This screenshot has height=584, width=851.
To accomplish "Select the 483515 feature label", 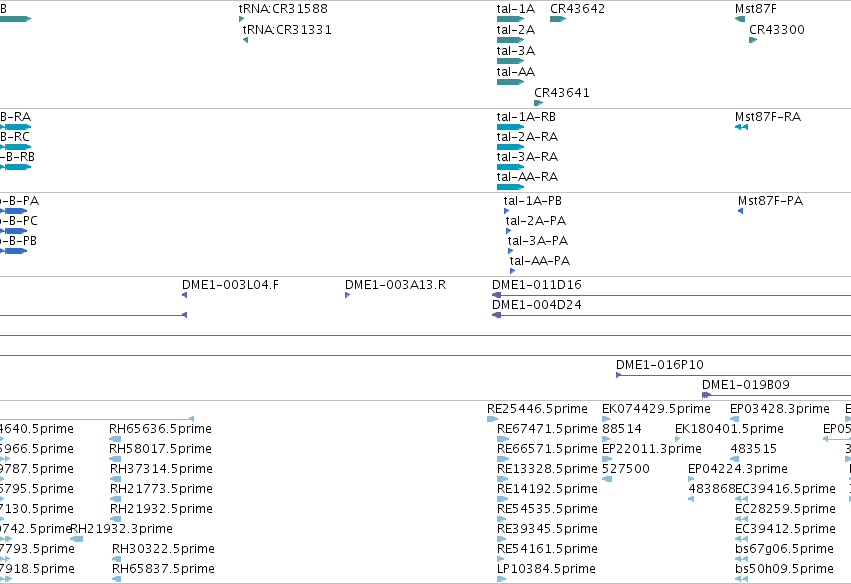I will 753,449.
